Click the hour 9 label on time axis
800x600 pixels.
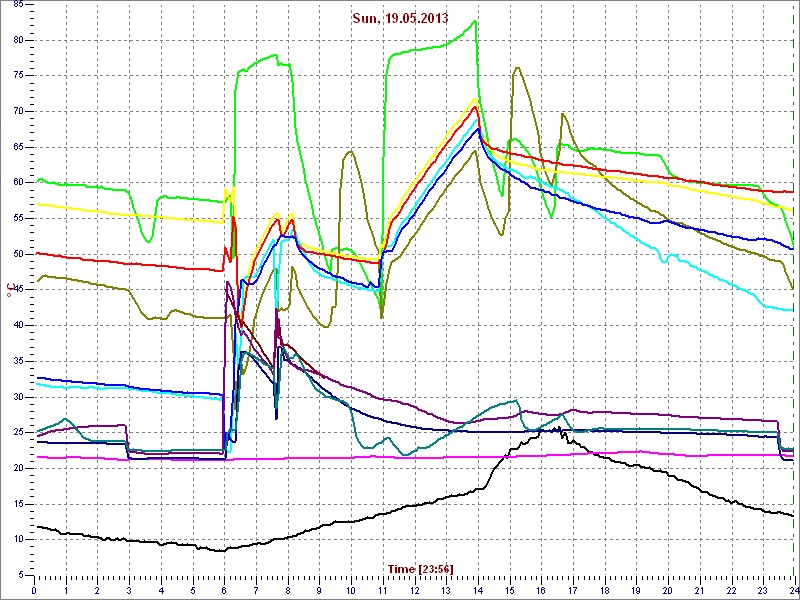click(x=319, y=590)
